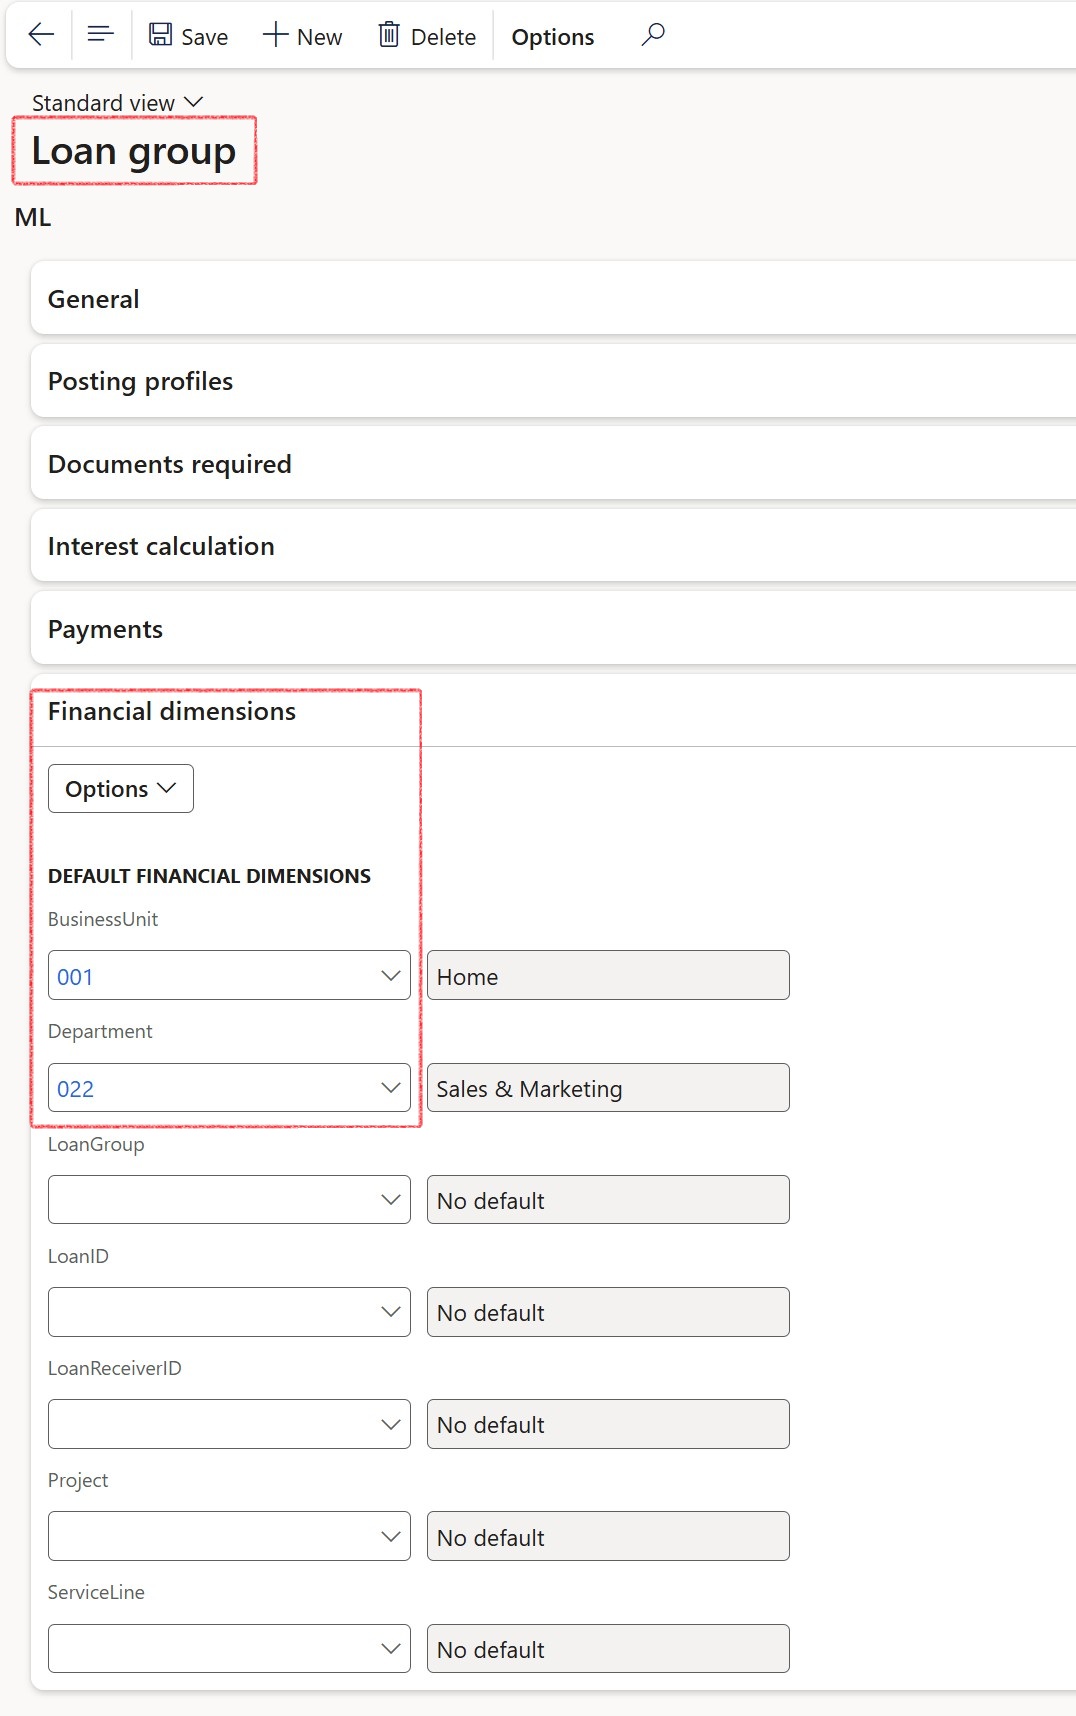Click the Save disk icon
This screenshot has height=1716, width=1076.
click(x=160, y=35)
